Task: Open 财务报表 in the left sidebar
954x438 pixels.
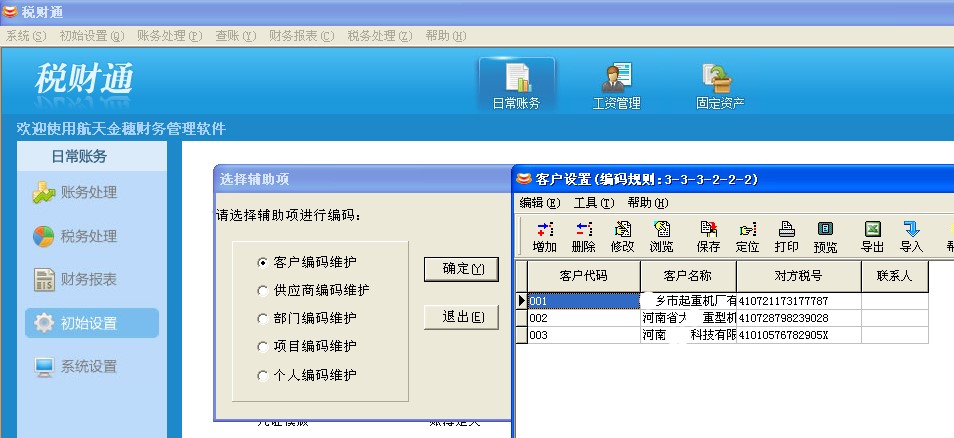Action: [75, 279]
